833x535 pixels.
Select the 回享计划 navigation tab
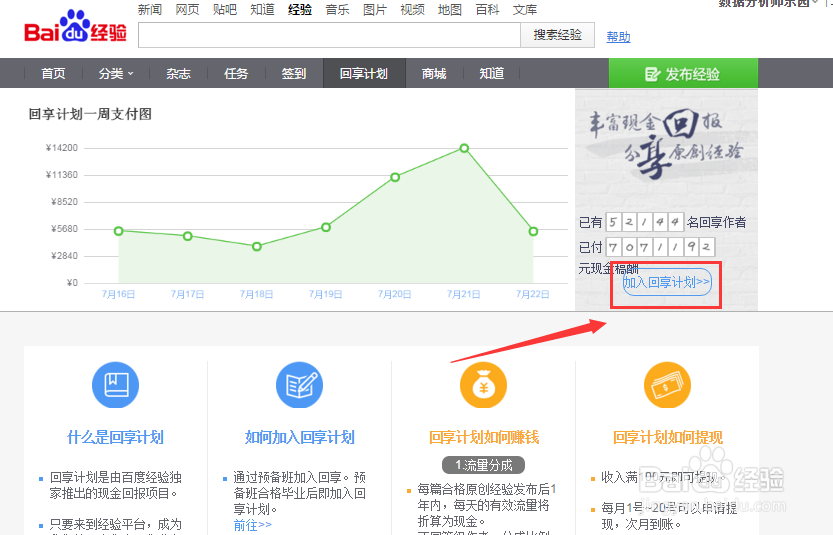364,73
